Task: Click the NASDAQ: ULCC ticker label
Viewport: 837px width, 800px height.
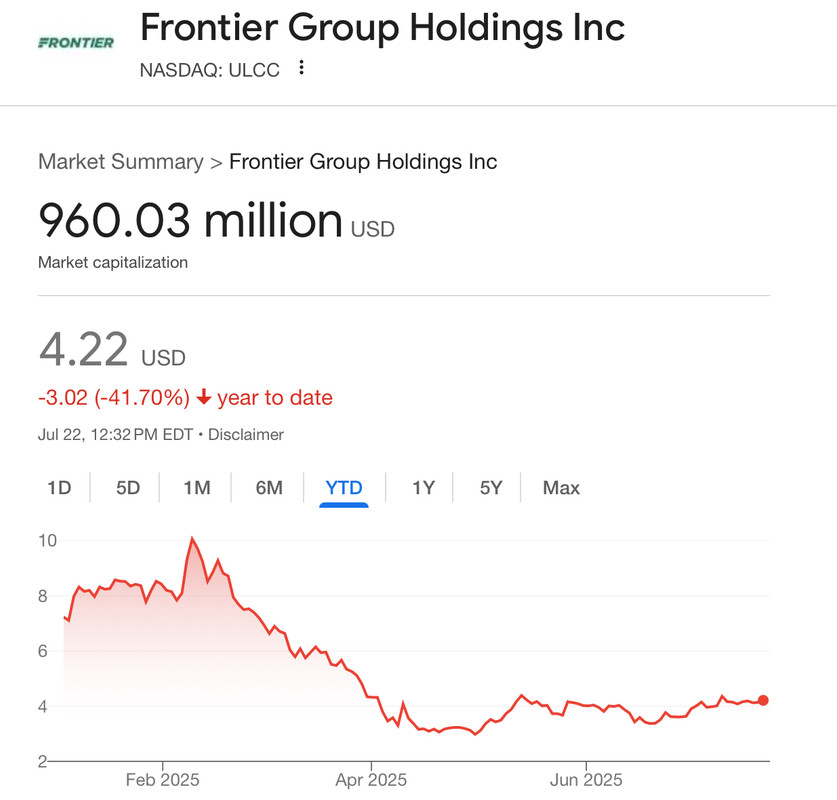Action: (x=210, y=69)
